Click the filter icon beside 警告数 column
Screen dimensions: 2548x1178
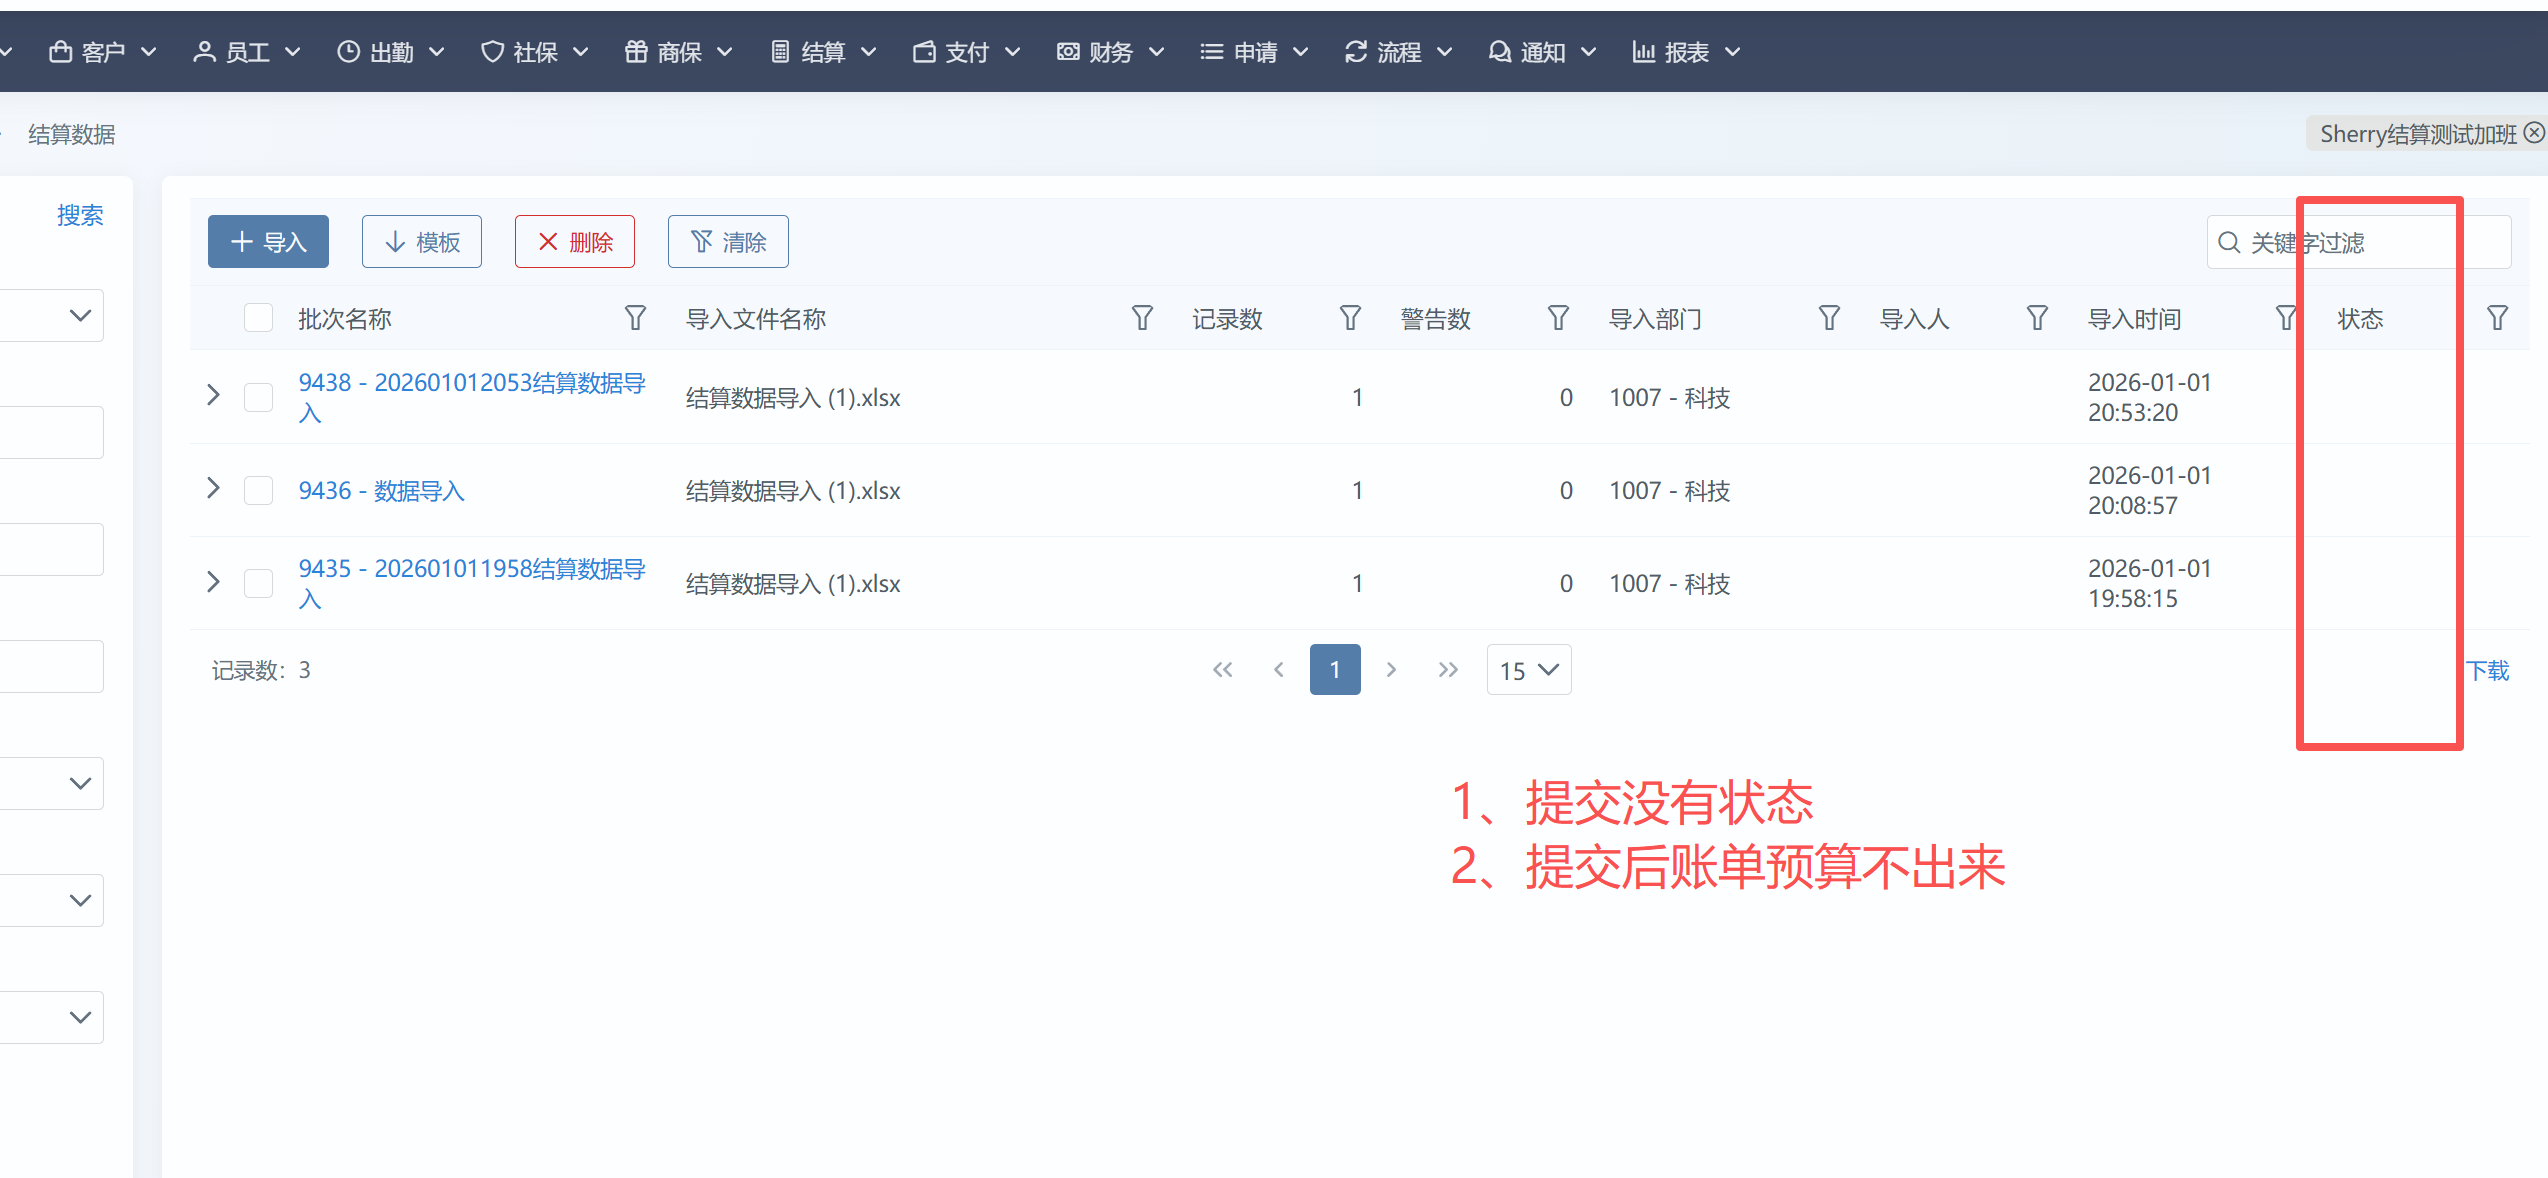point(1558,318)
